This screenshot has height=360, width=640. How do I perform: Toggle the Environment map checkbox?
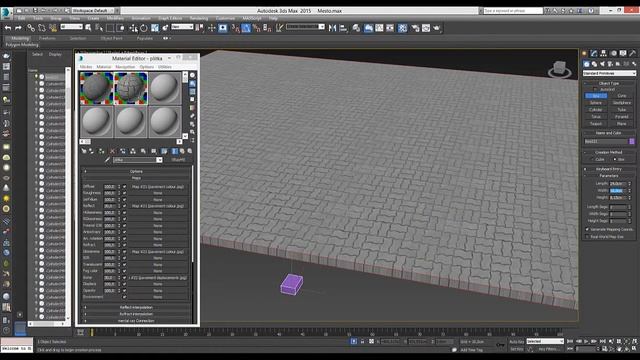(x=124, y=297)
